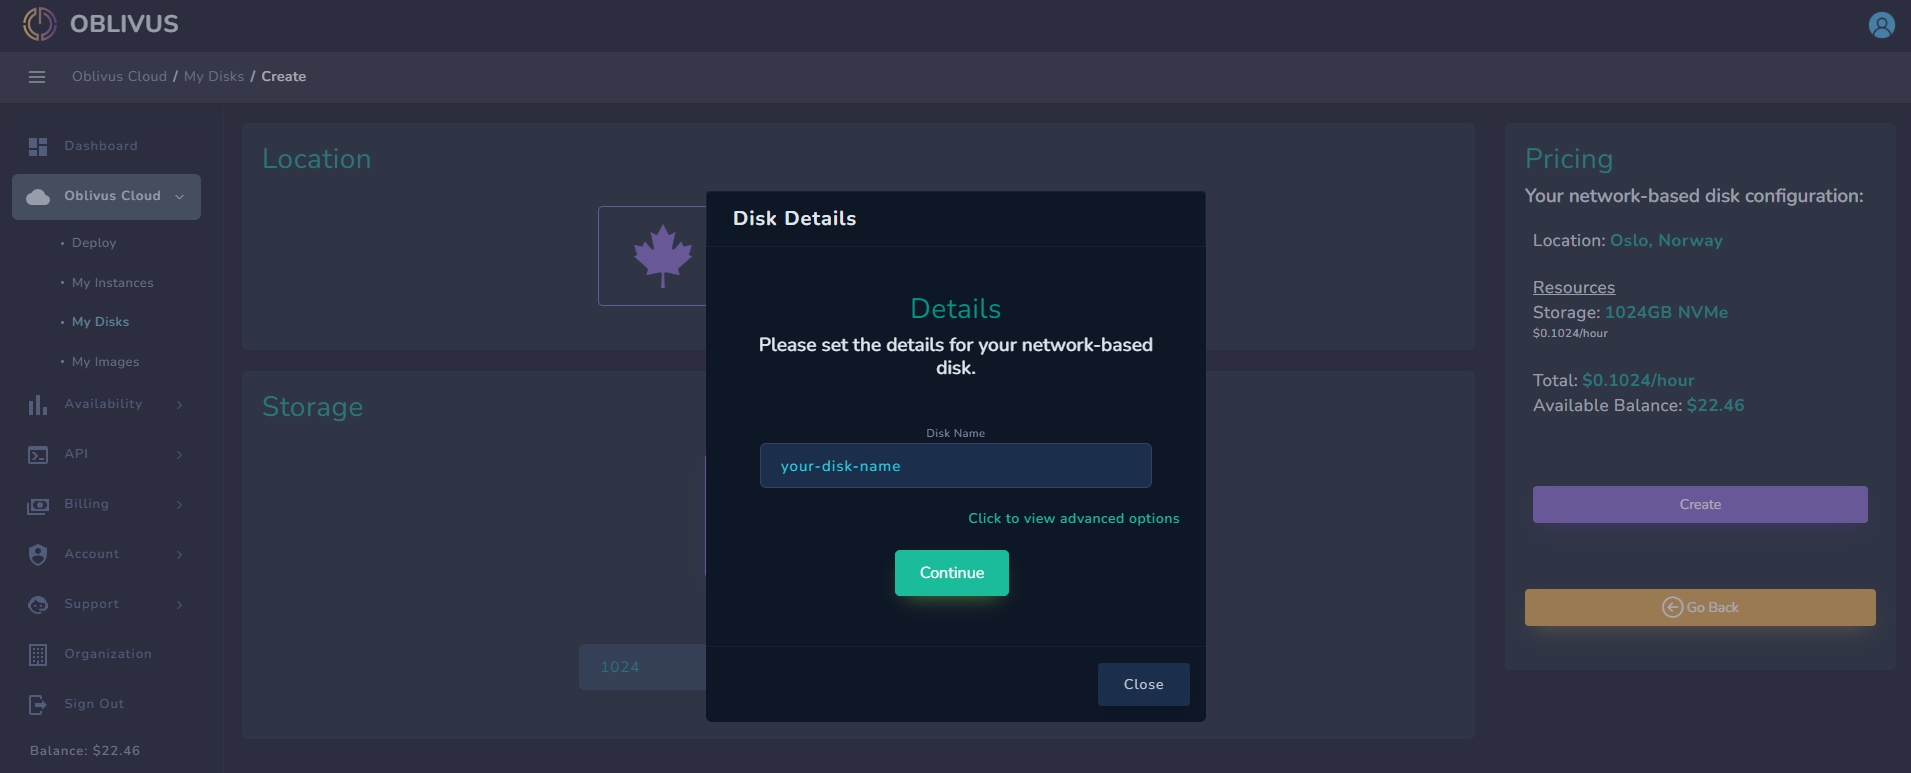Open the Dashboard menu item
Viewport: 1911px width, 773px height.
(101, 146)
